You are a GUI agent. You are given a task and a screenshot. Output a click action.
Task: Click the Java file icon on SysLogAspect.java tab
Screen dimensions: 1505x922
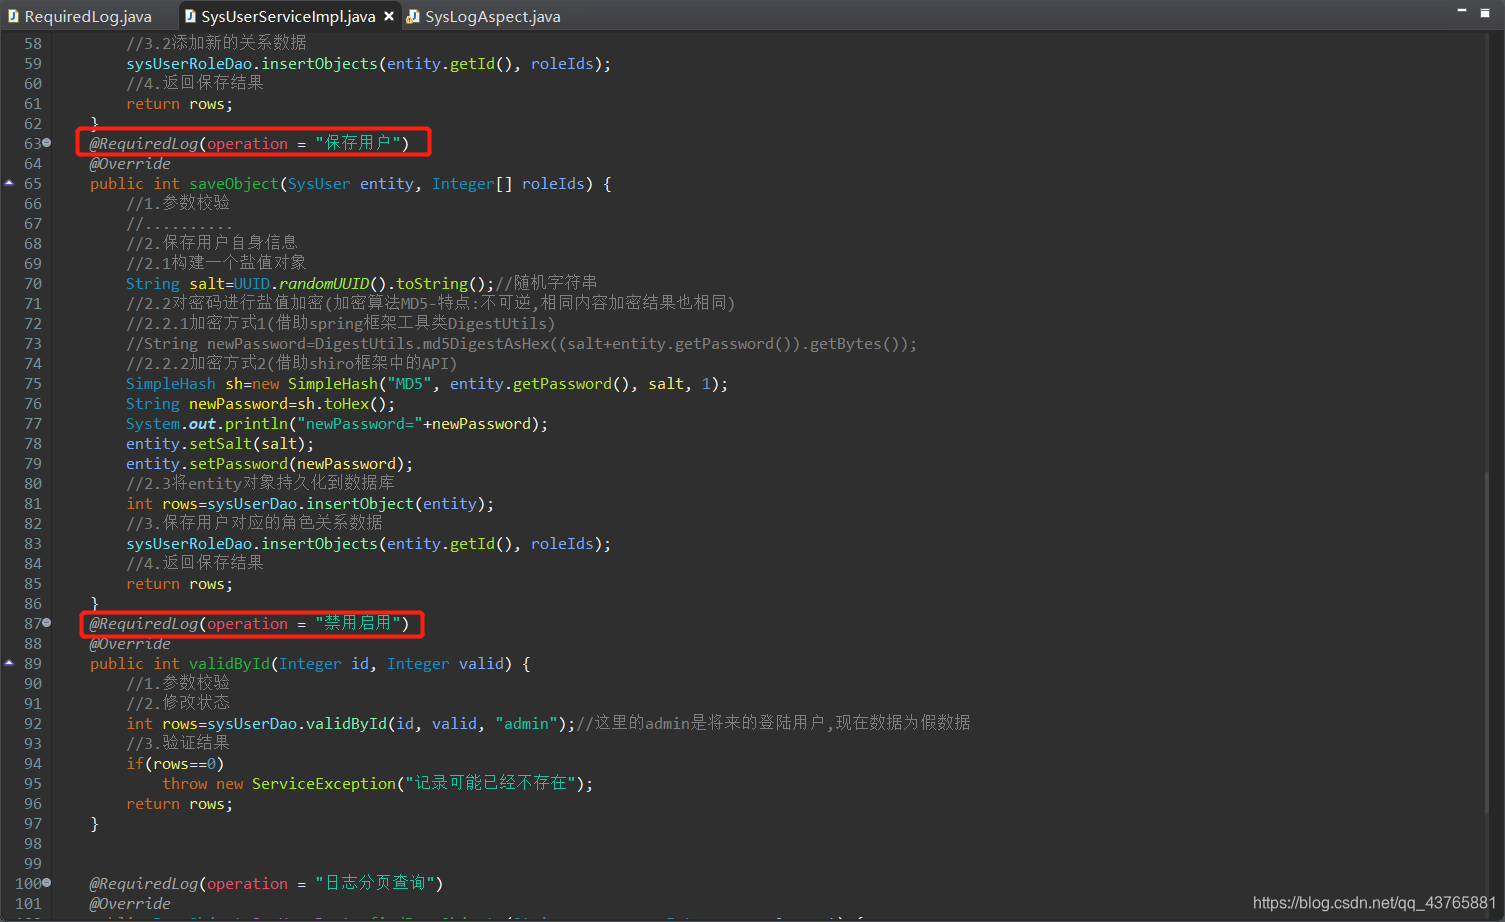412,16
